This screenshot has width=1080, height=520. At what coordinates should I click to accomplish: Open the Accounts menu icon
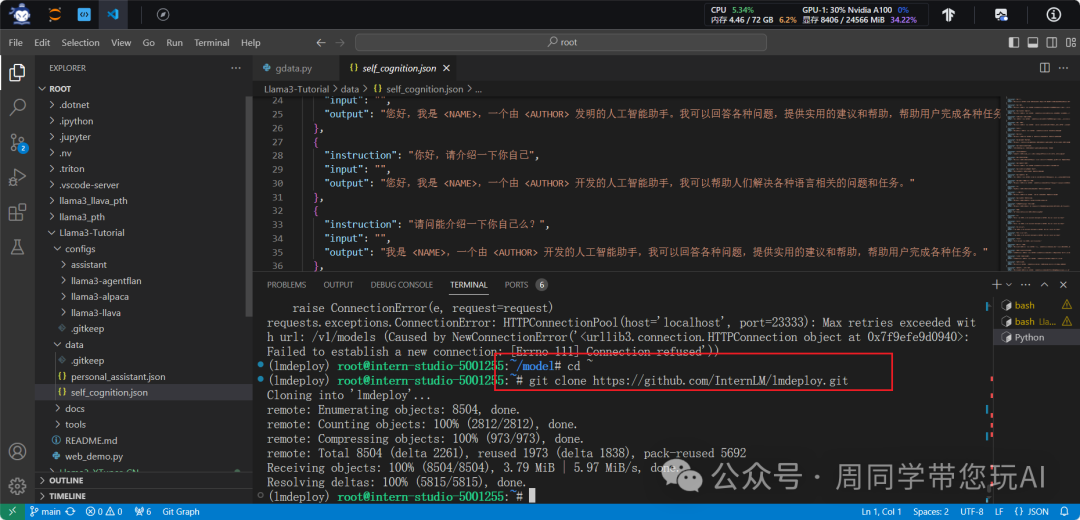(x=17, y=452)
